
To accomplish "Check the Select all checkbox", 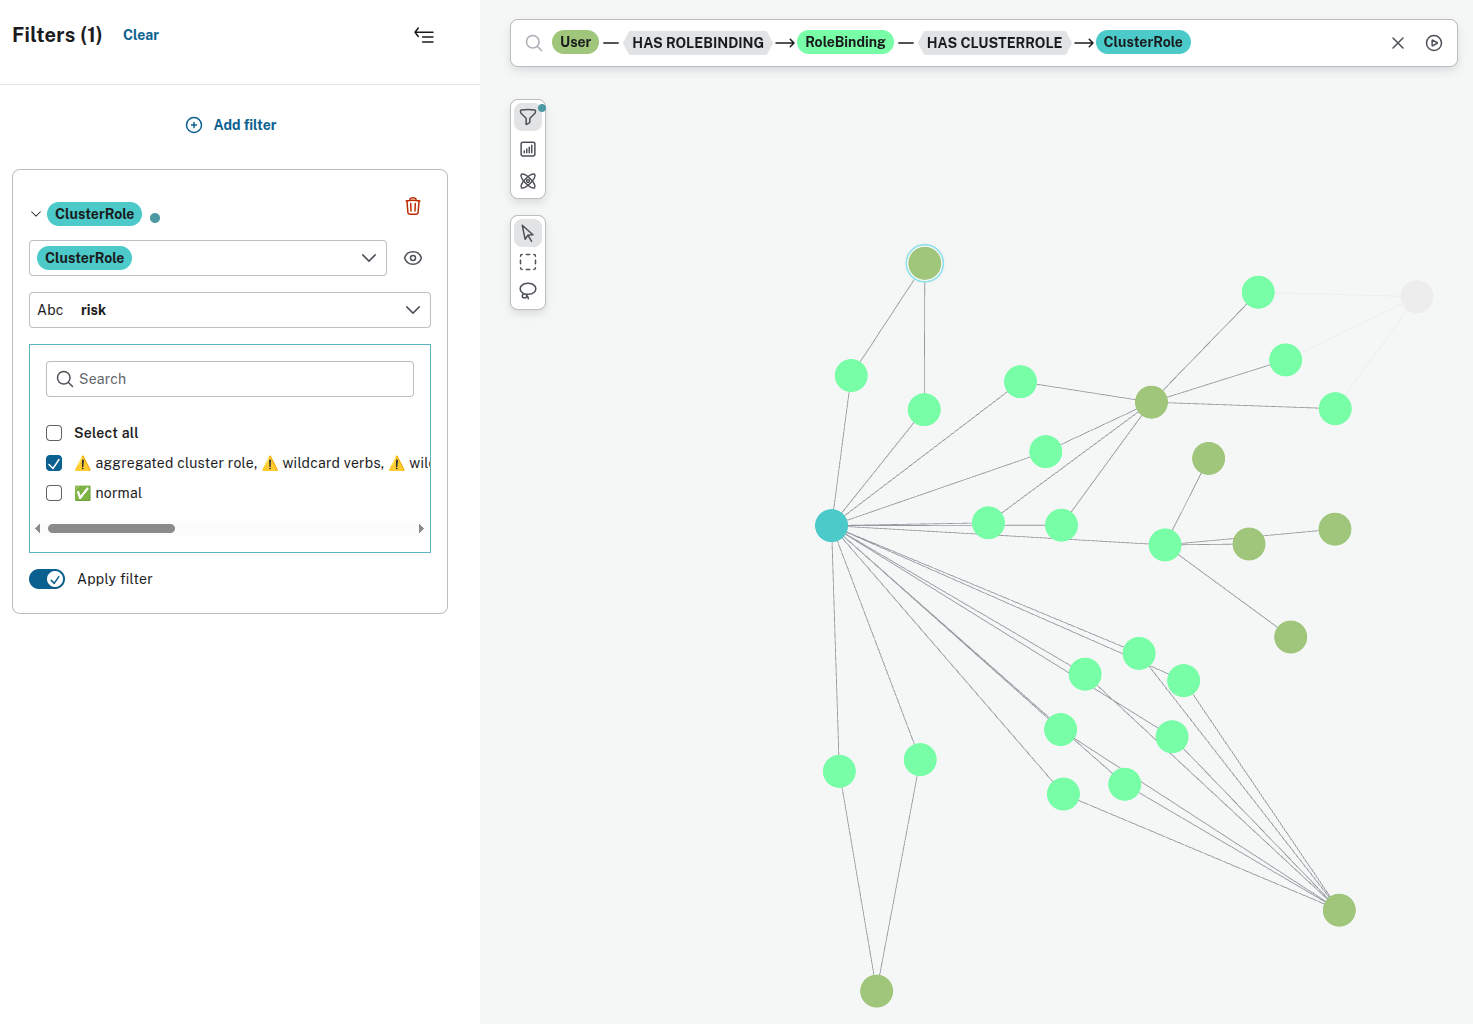I will click(x=54, y=433).
